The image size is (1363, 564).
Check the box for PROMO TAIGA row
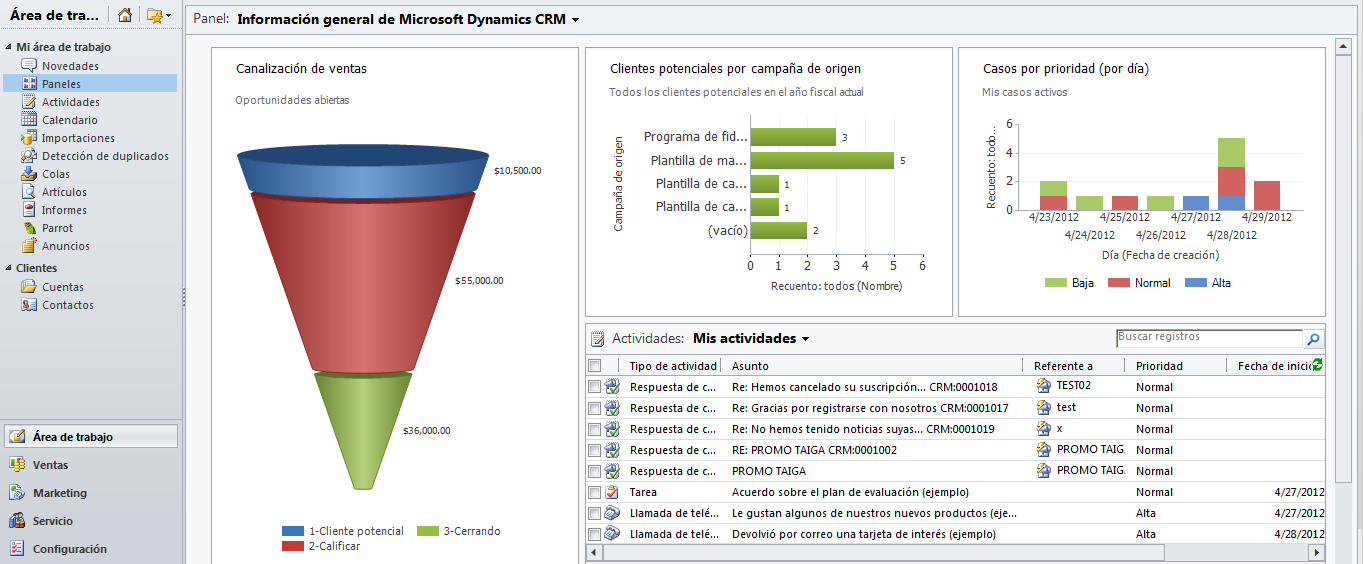click(x=595, y=471)
